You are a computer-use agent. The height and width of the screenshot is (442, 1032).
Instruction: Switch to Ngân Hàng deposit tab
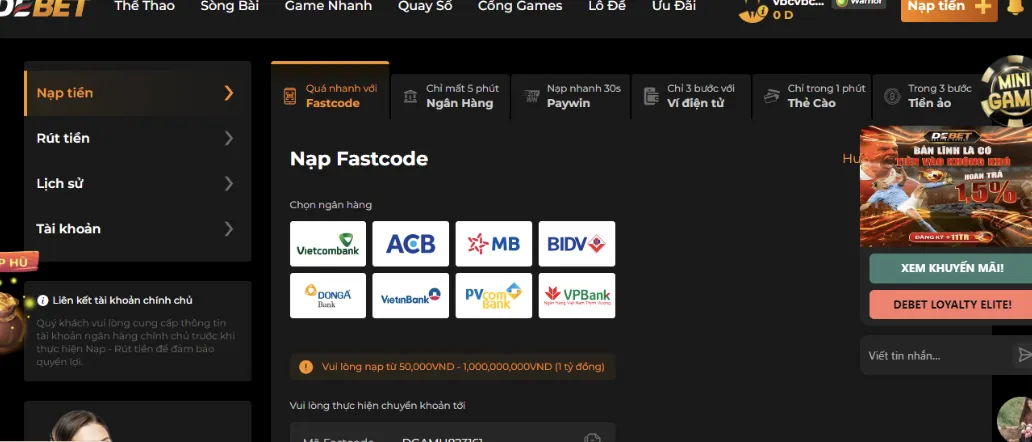coord(450,96)
